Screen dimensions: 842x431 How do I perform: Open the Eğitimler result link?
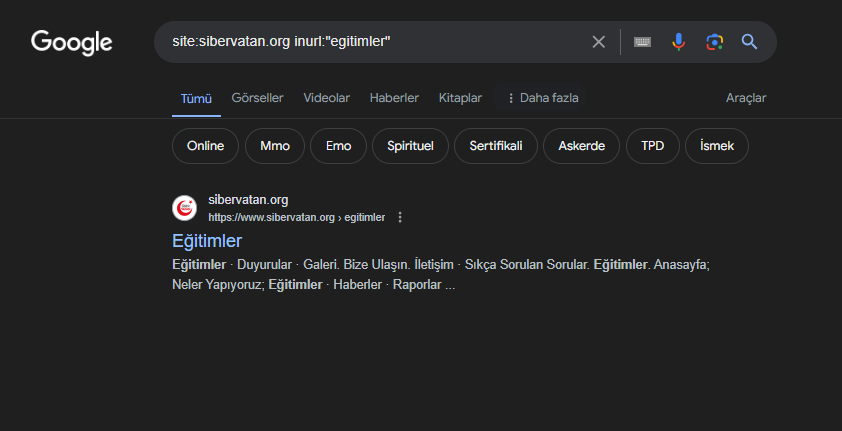click(x=207, y=241)
